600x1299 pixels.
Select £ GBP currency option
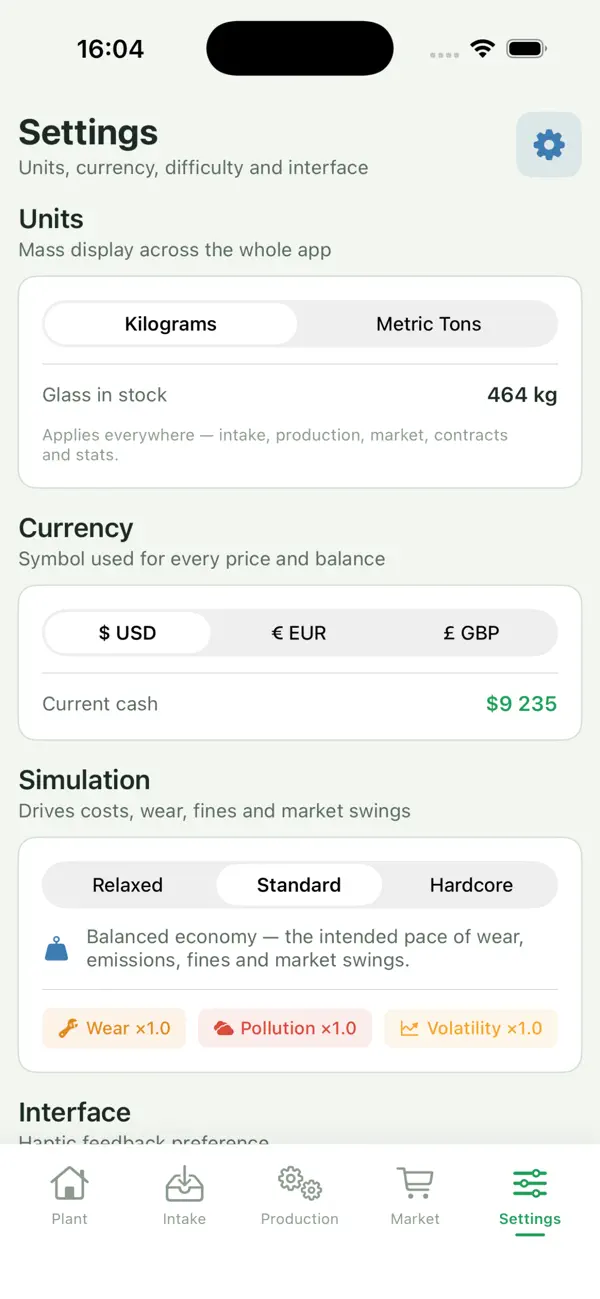tap(471, 633)
